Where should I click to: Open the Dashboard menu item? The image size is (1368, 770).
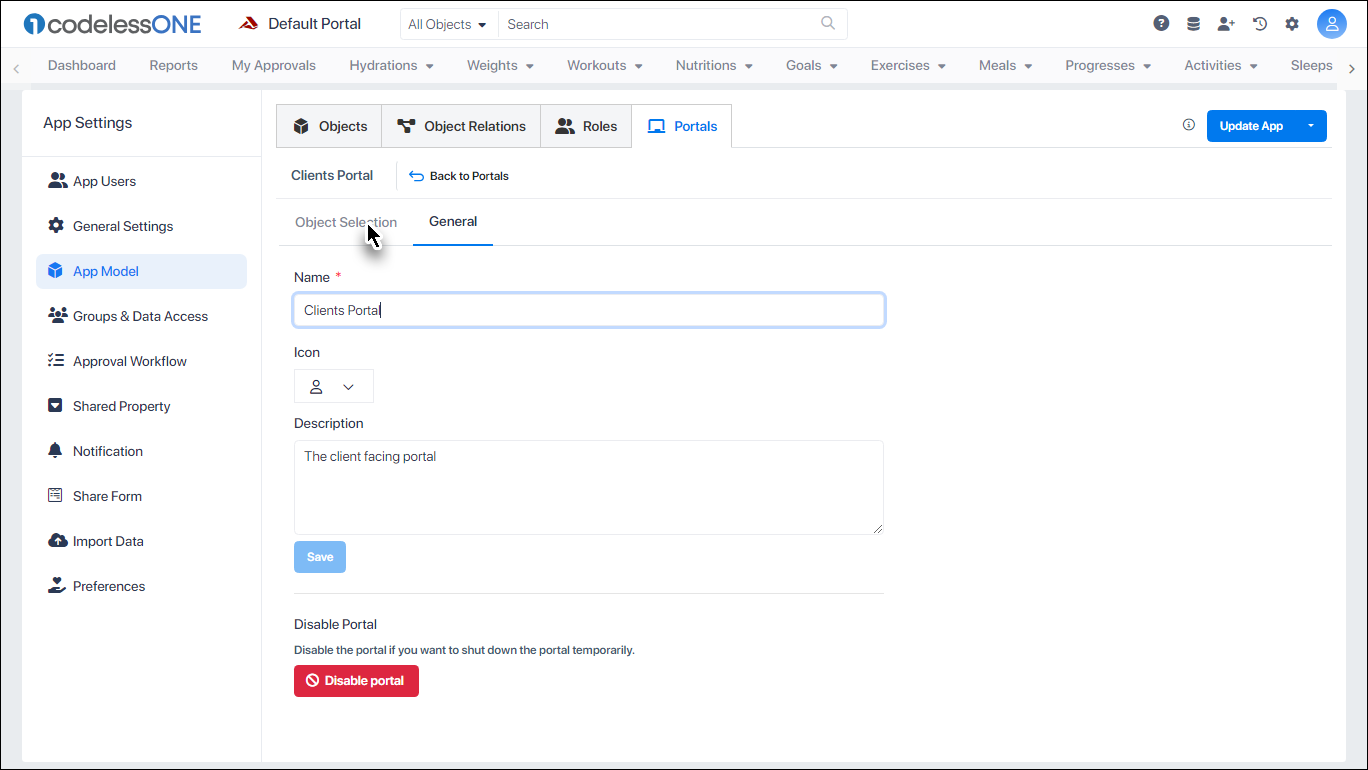(81, 65)
